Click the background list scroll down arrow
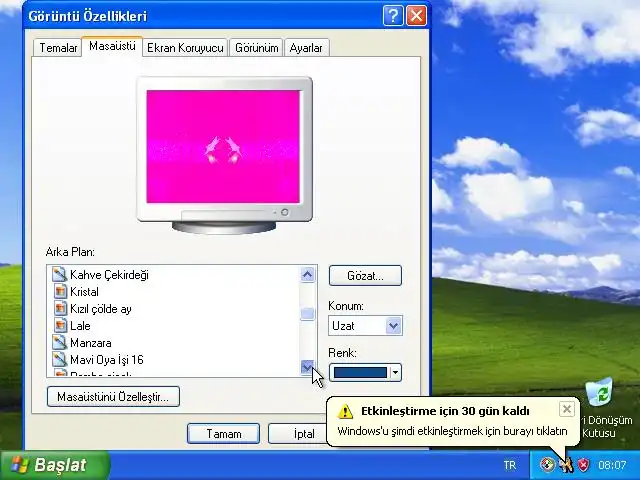Viewport: 640px width, 480px height. click(x=307, y=367)
